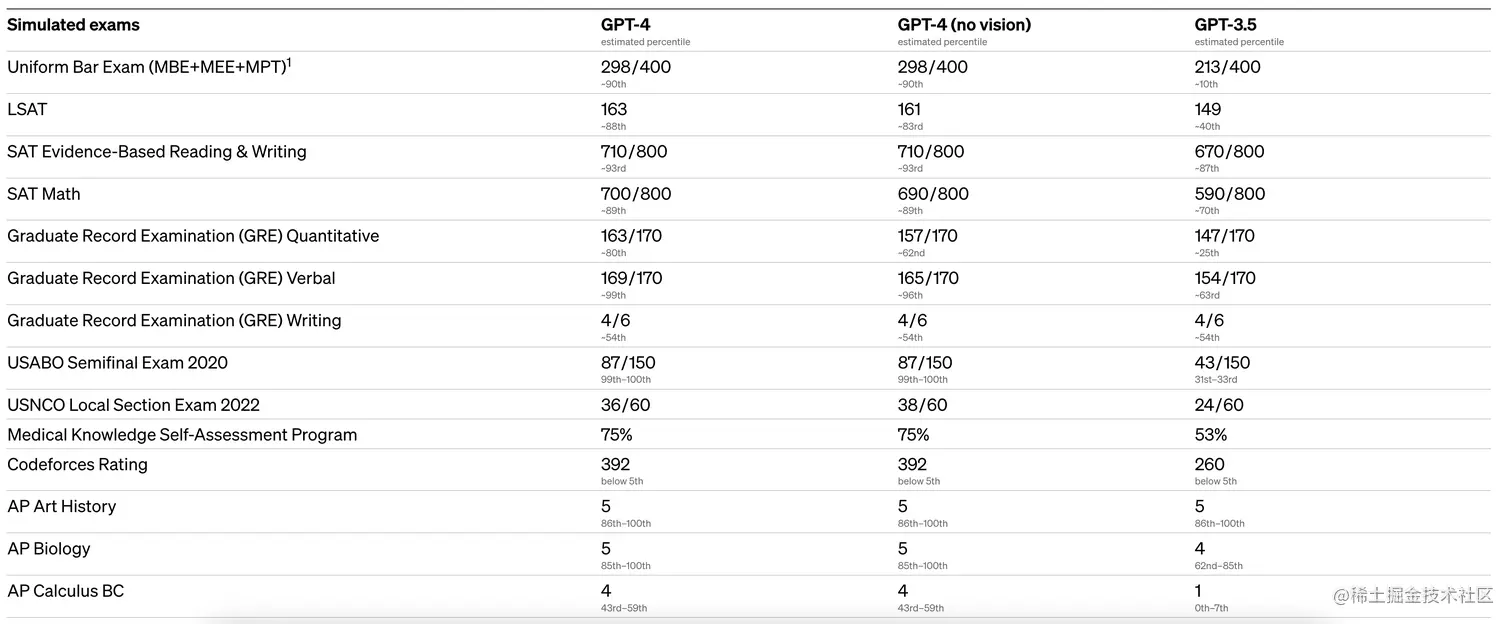This screenshot has width=1512, height=624.
Task: Click the USABO Semifinal Exam 2020 label
Action: pyautogui.click(x=118, y=363)
